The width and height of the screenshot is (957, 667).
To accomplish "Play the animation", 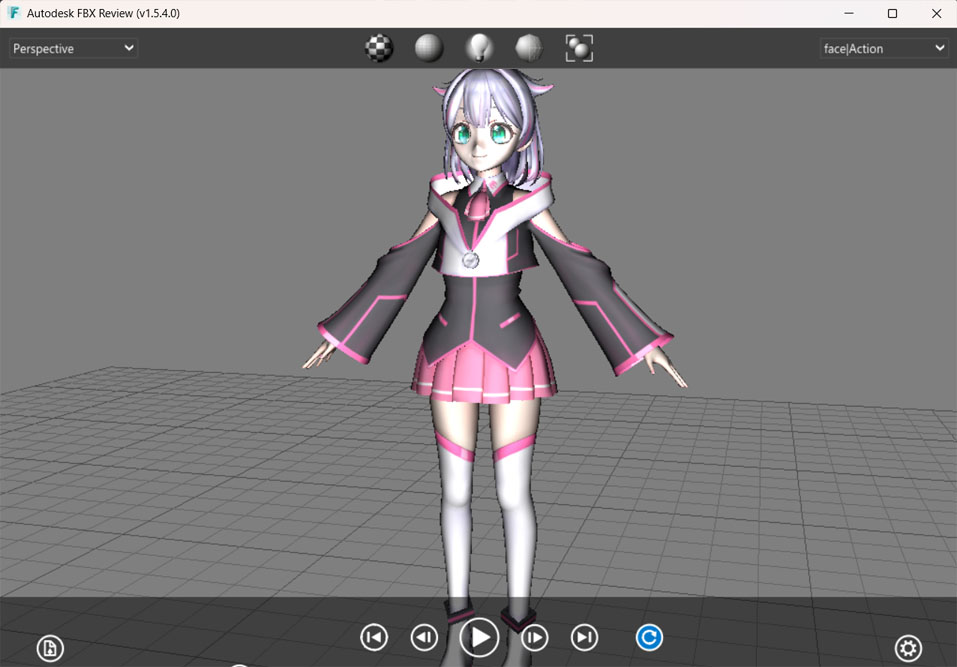I will (x=479, y=638).
